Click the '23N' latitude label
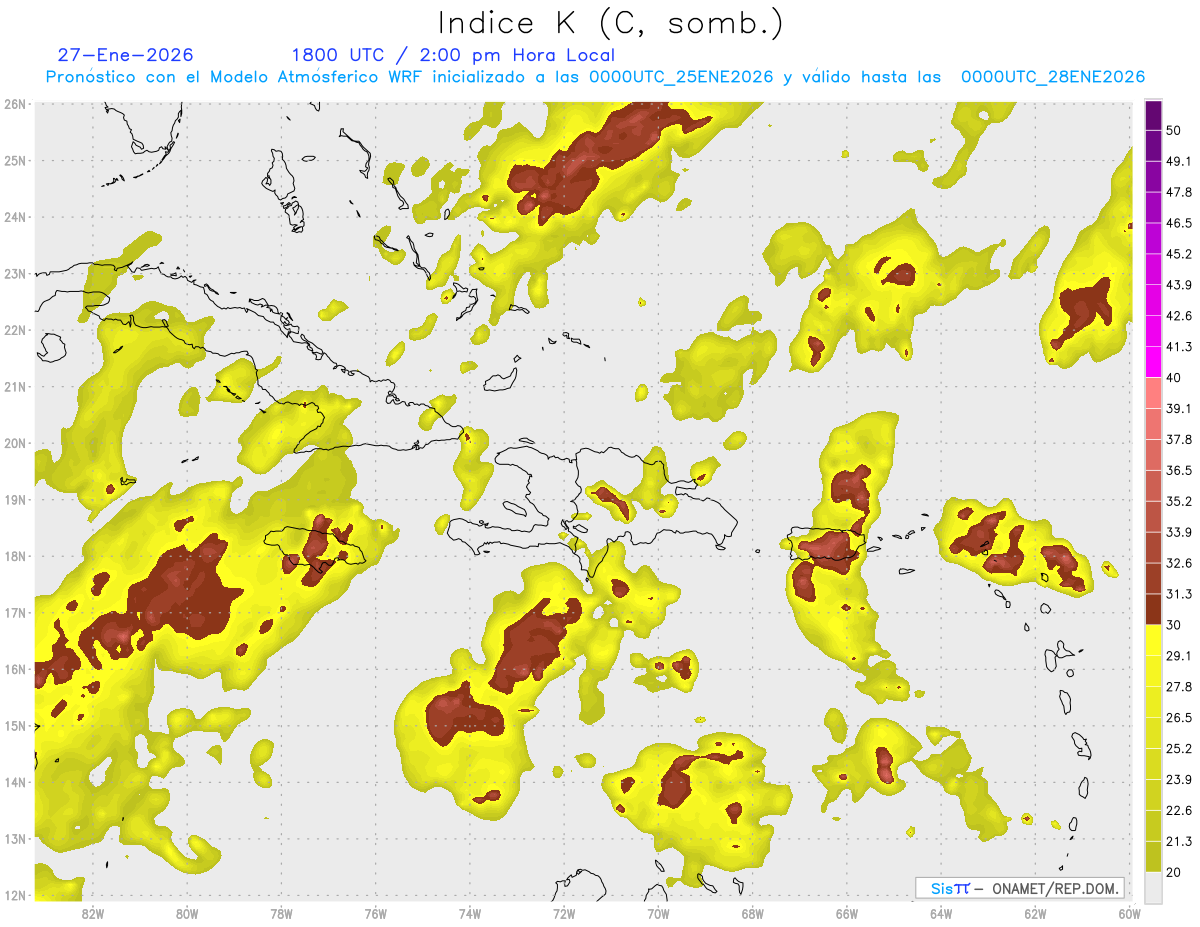 pyautogui.click(x=15, y=273)
